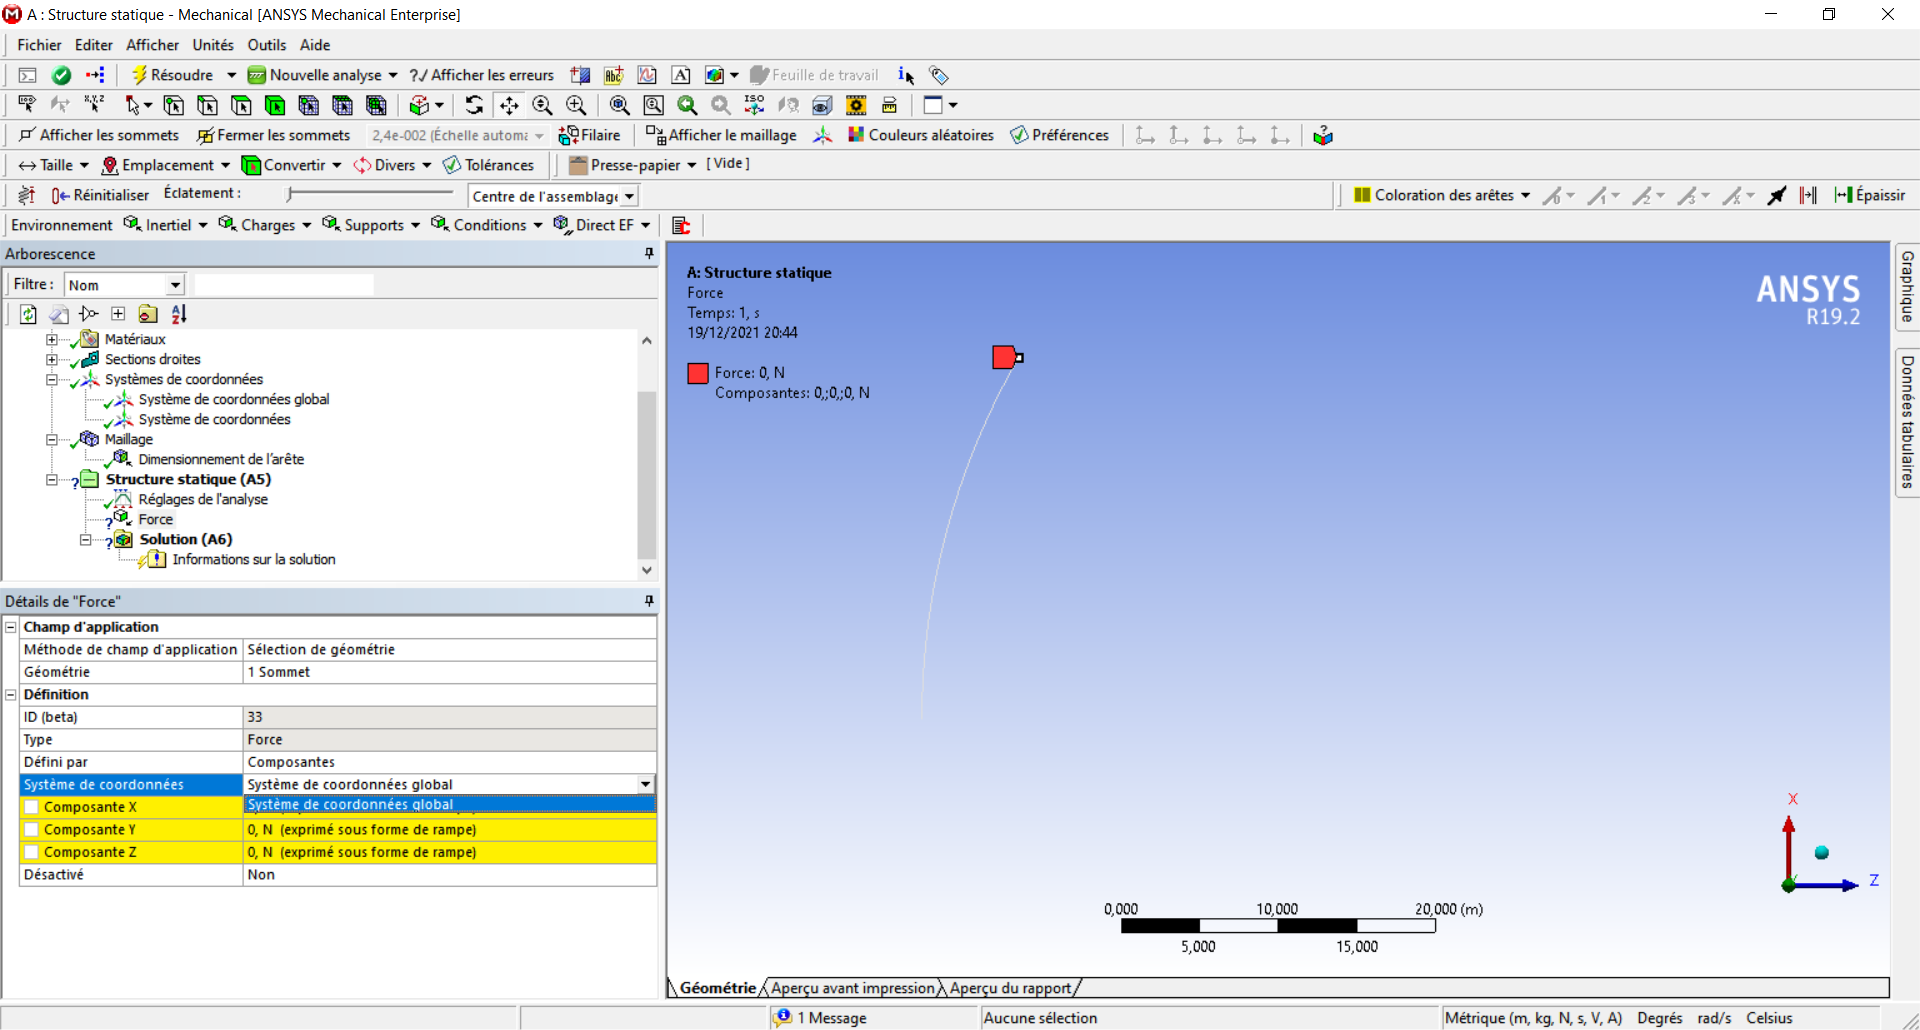Open the Supports dropdown menu
The height and width of the screenshot is (1030, 1920).
[371, 225]
